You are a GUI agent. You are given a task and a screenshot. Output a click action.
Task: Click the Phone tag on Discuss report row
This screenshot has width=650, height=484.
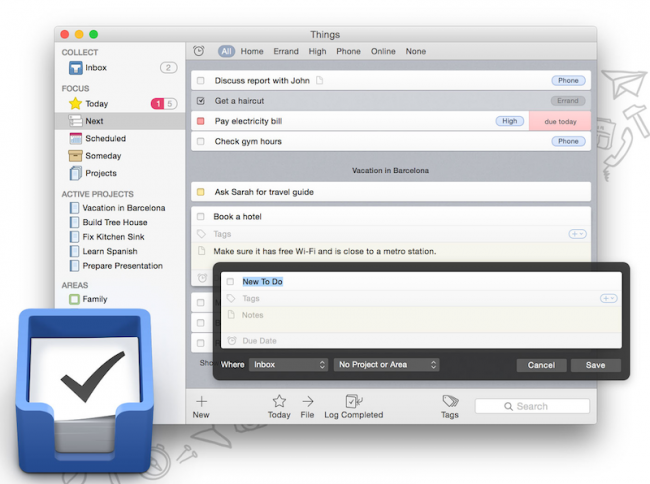(x=568, y=80)
